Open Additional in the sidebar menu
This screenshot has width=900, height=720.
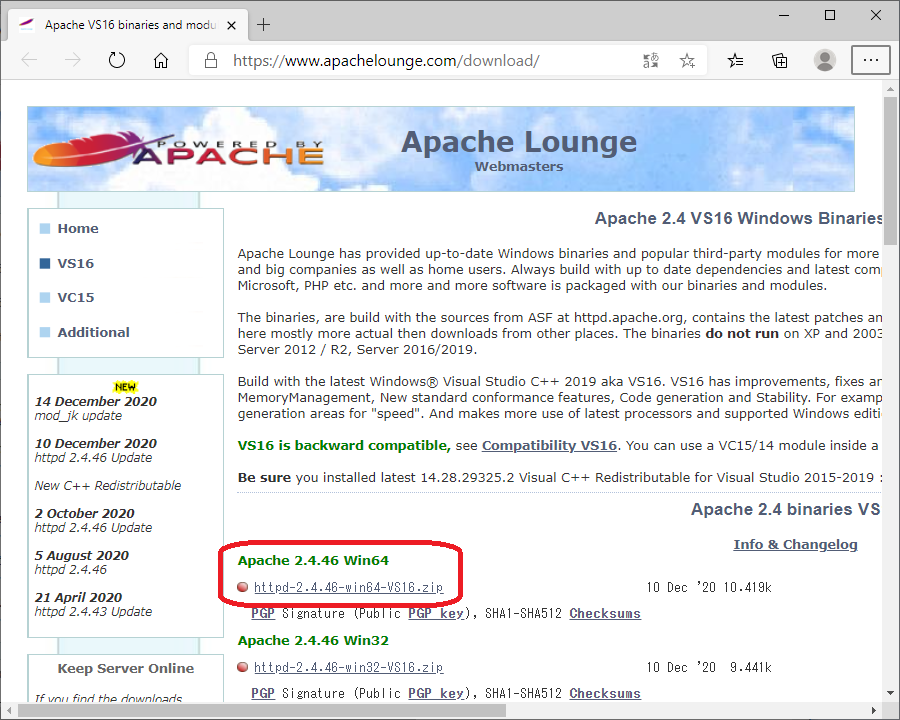(x=93, y=332)
